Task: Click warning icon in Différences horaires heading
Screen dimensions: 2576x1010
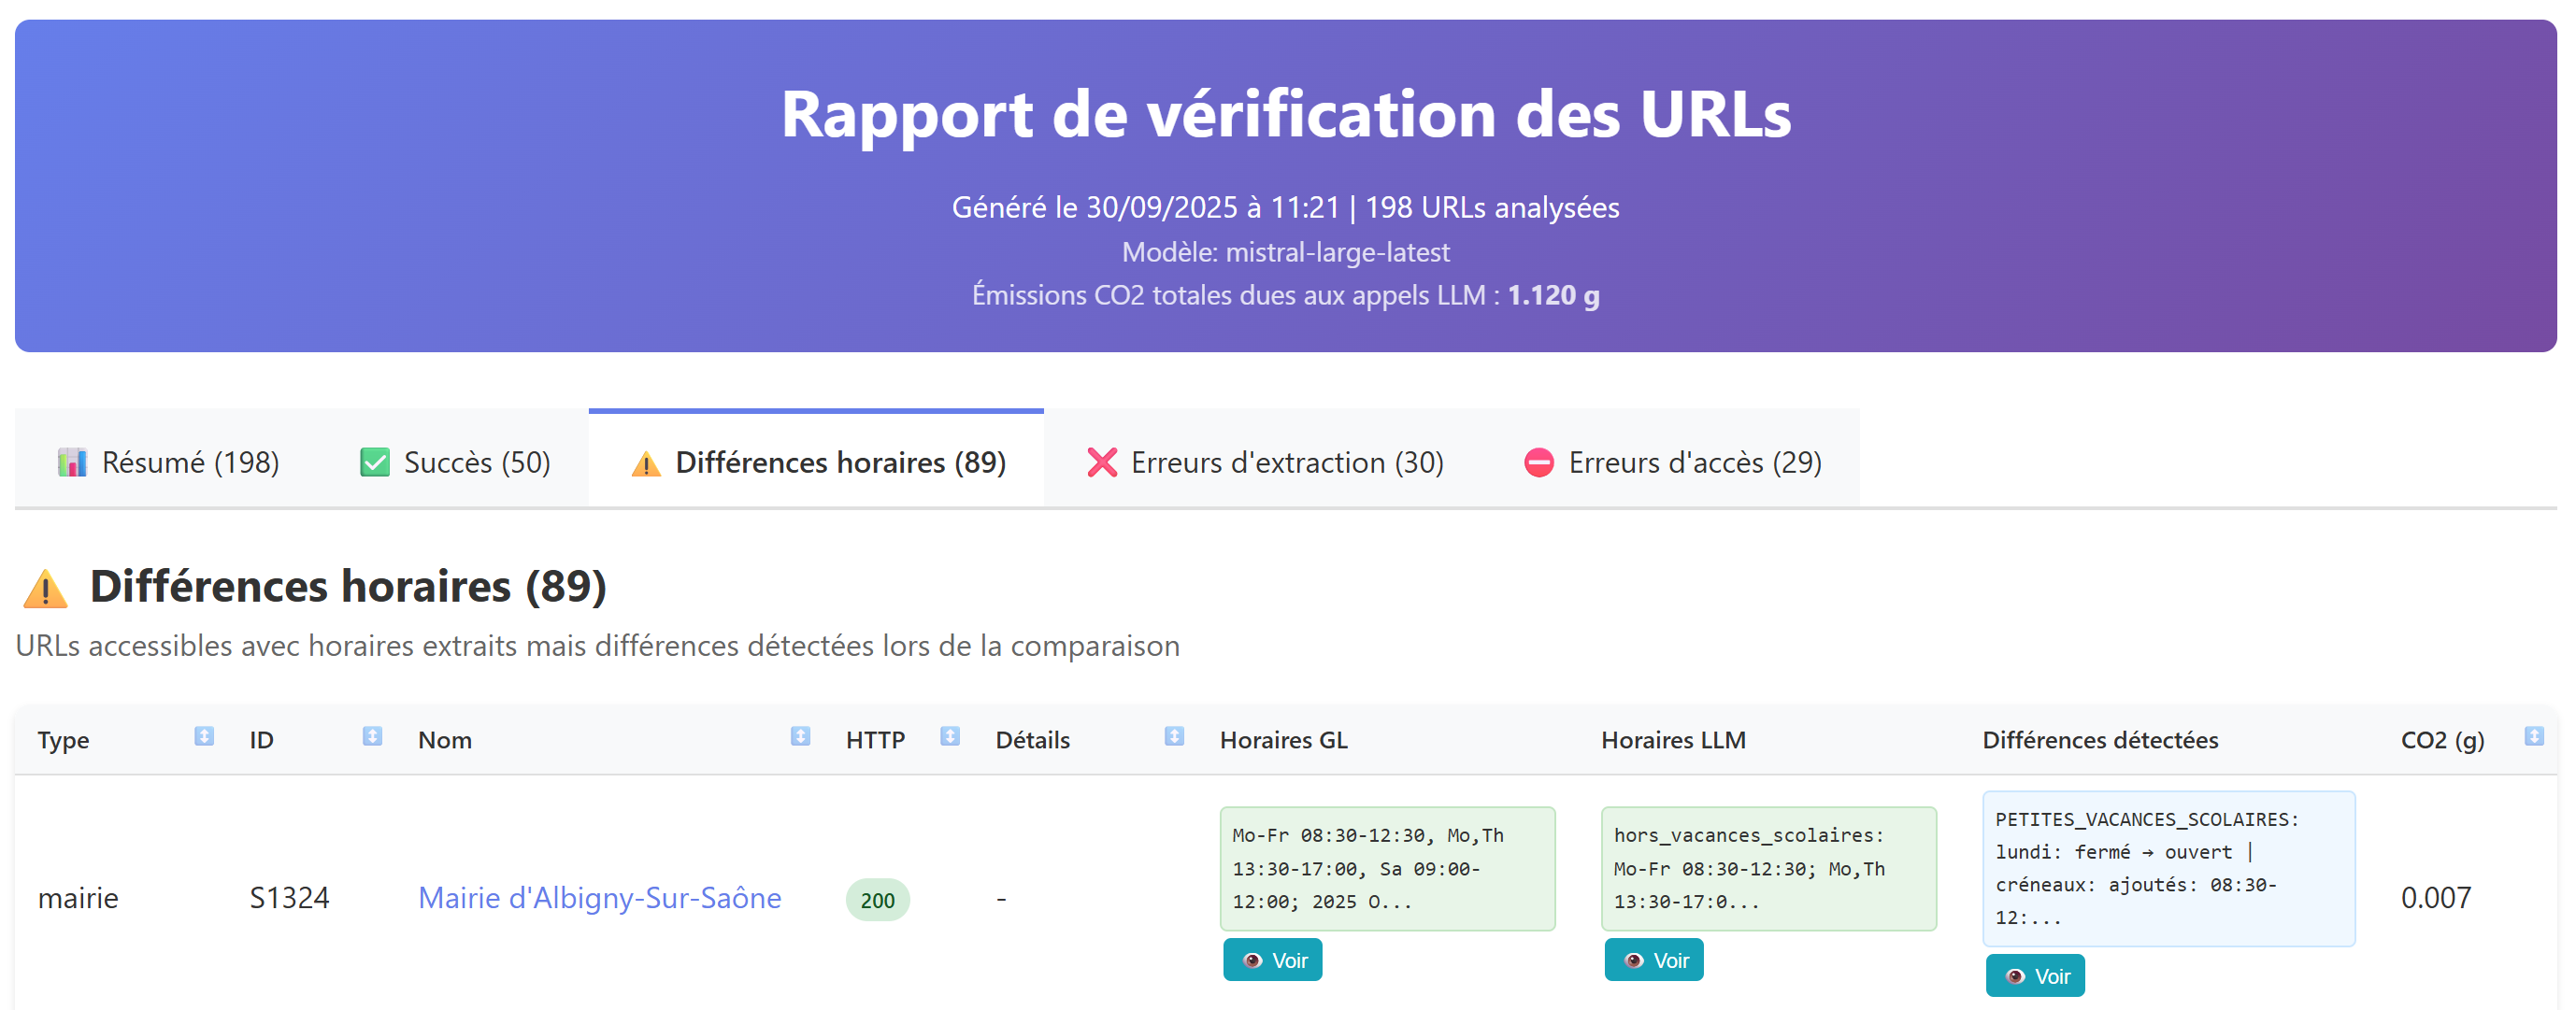Action: pyautogui.click(x=45, y=588)
